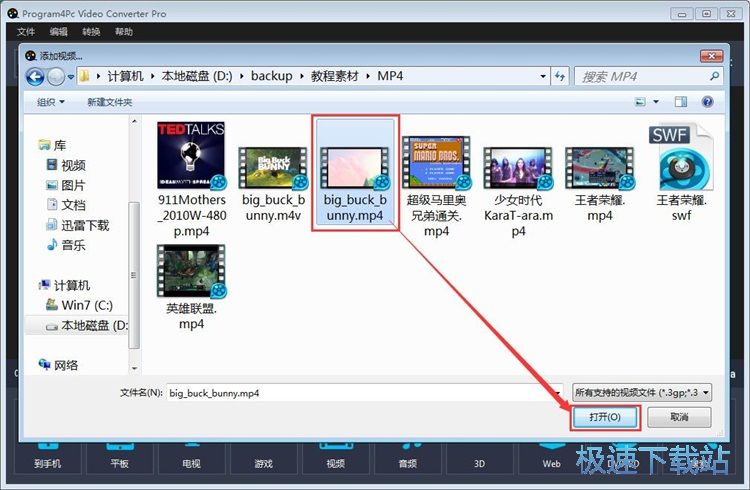Open the 编辑 menu
Viewport: 750px width, 490px height.
pos(58,32)
